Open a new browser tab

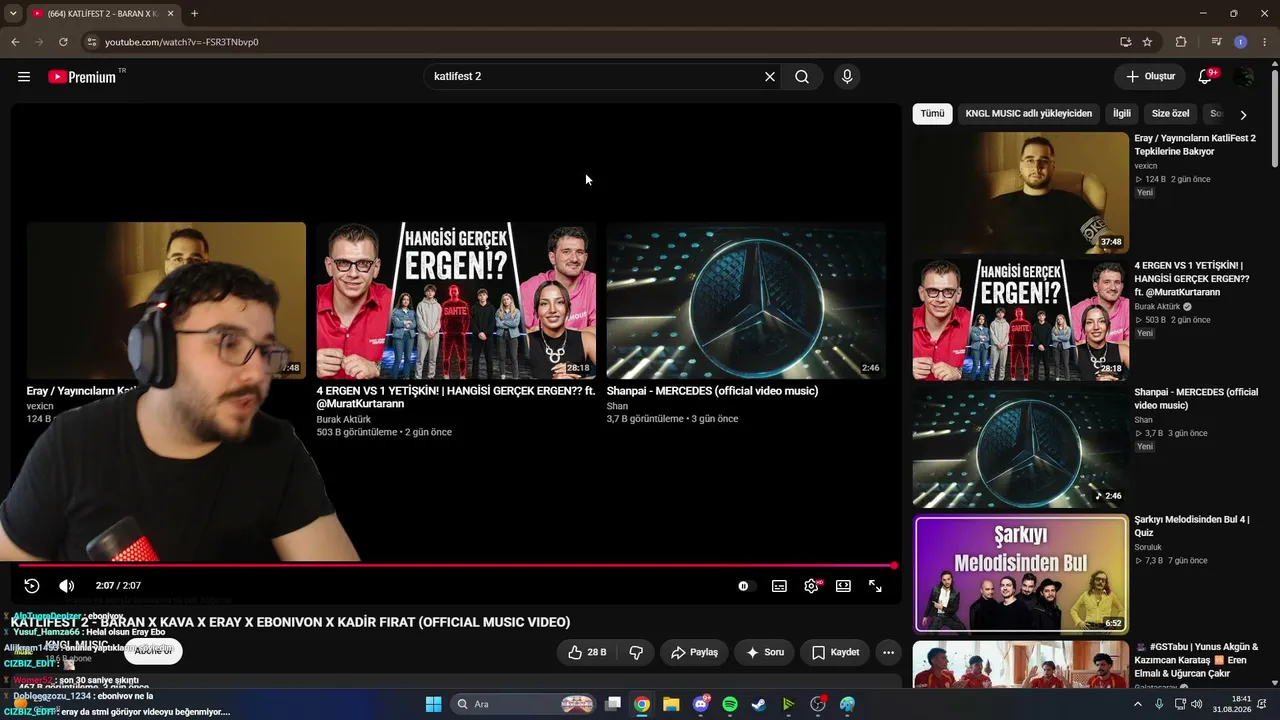click(194, 14)
